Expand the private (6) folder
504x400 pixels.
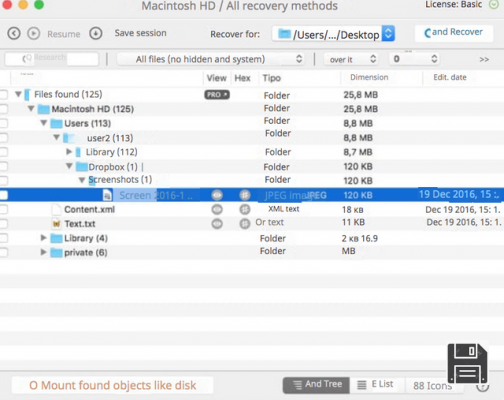[x=43, y=252]
